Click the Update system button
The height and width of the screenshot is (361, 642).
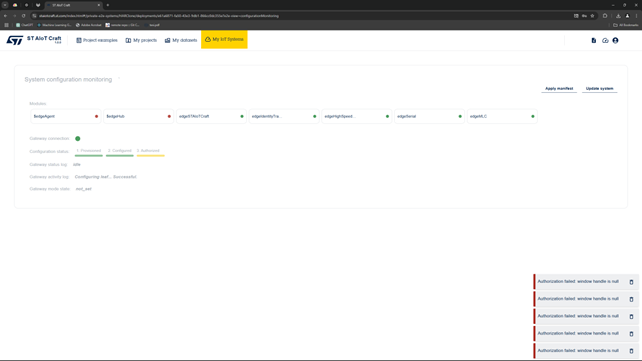point(599,88)
